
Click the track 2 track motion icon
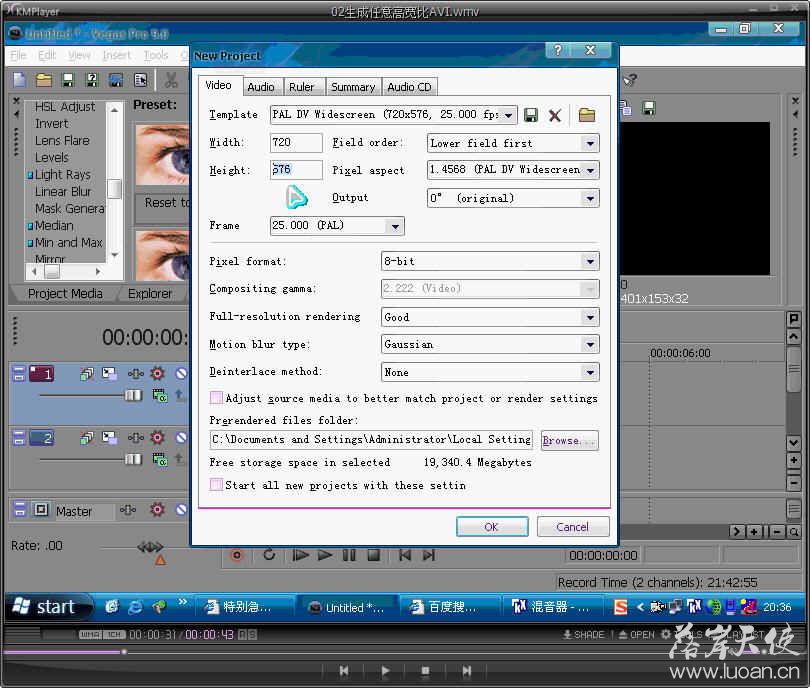tap(109, 438)
